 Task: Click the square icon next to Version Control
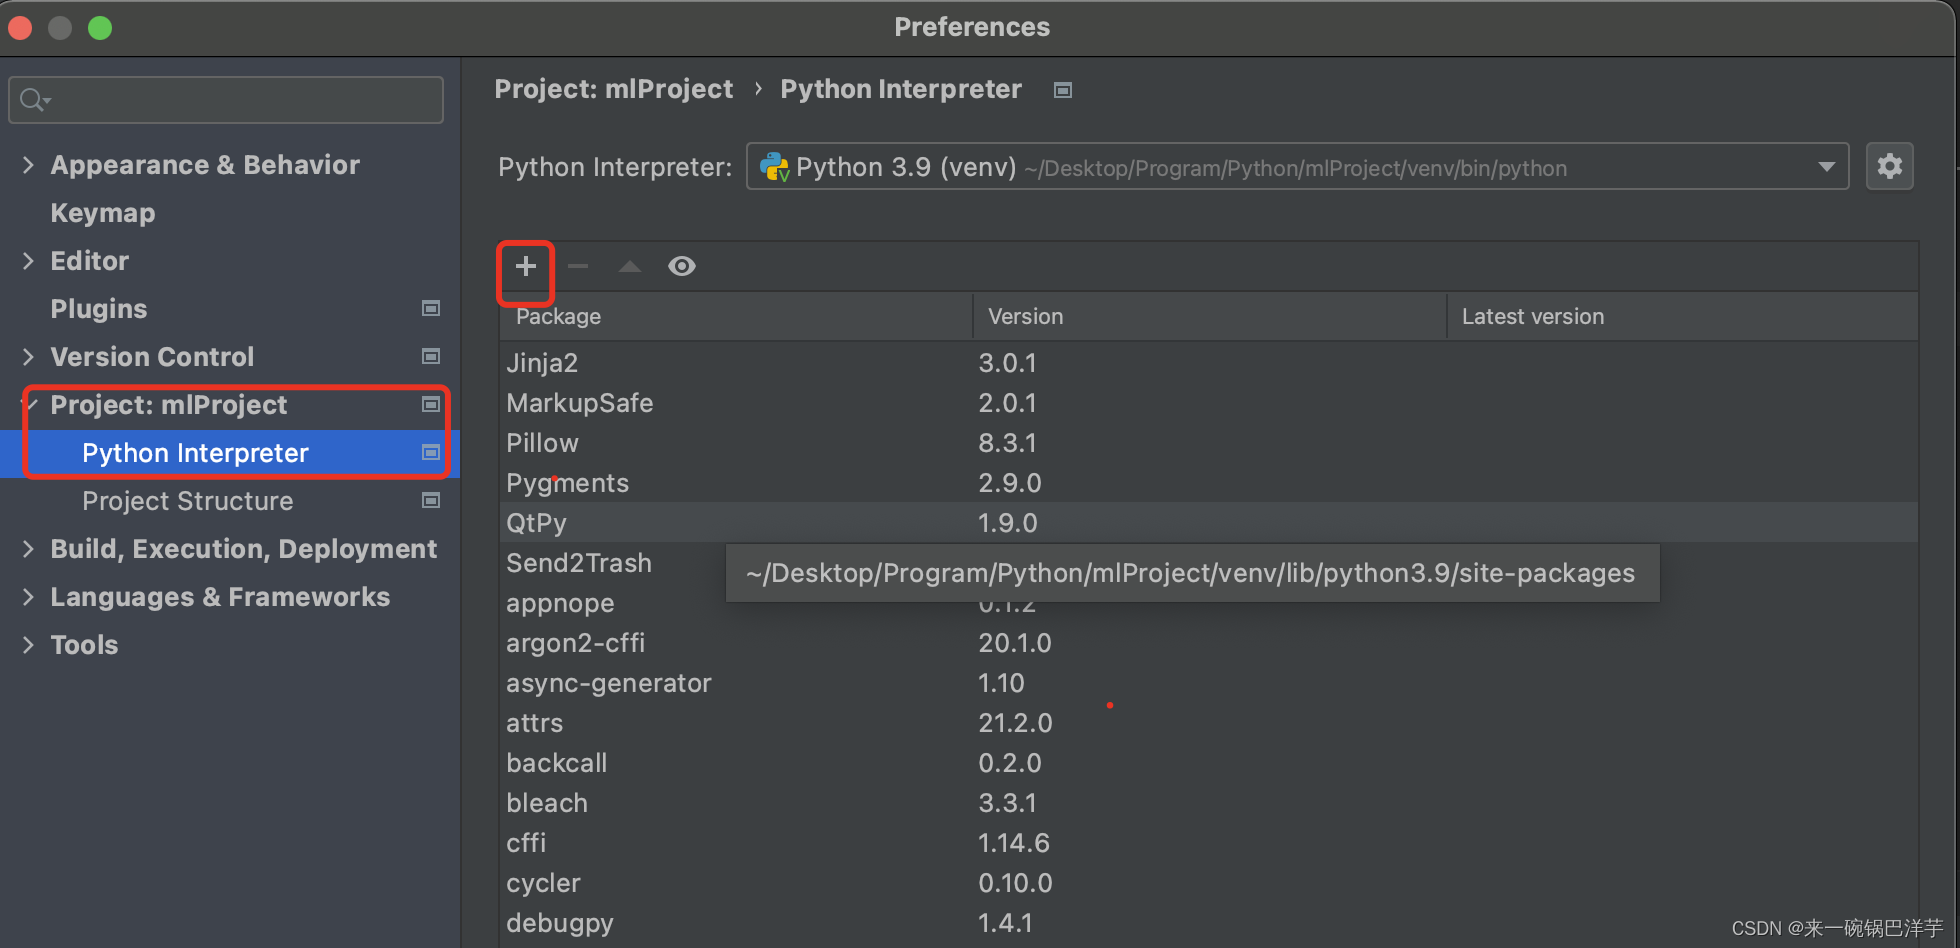coord(431,356)
